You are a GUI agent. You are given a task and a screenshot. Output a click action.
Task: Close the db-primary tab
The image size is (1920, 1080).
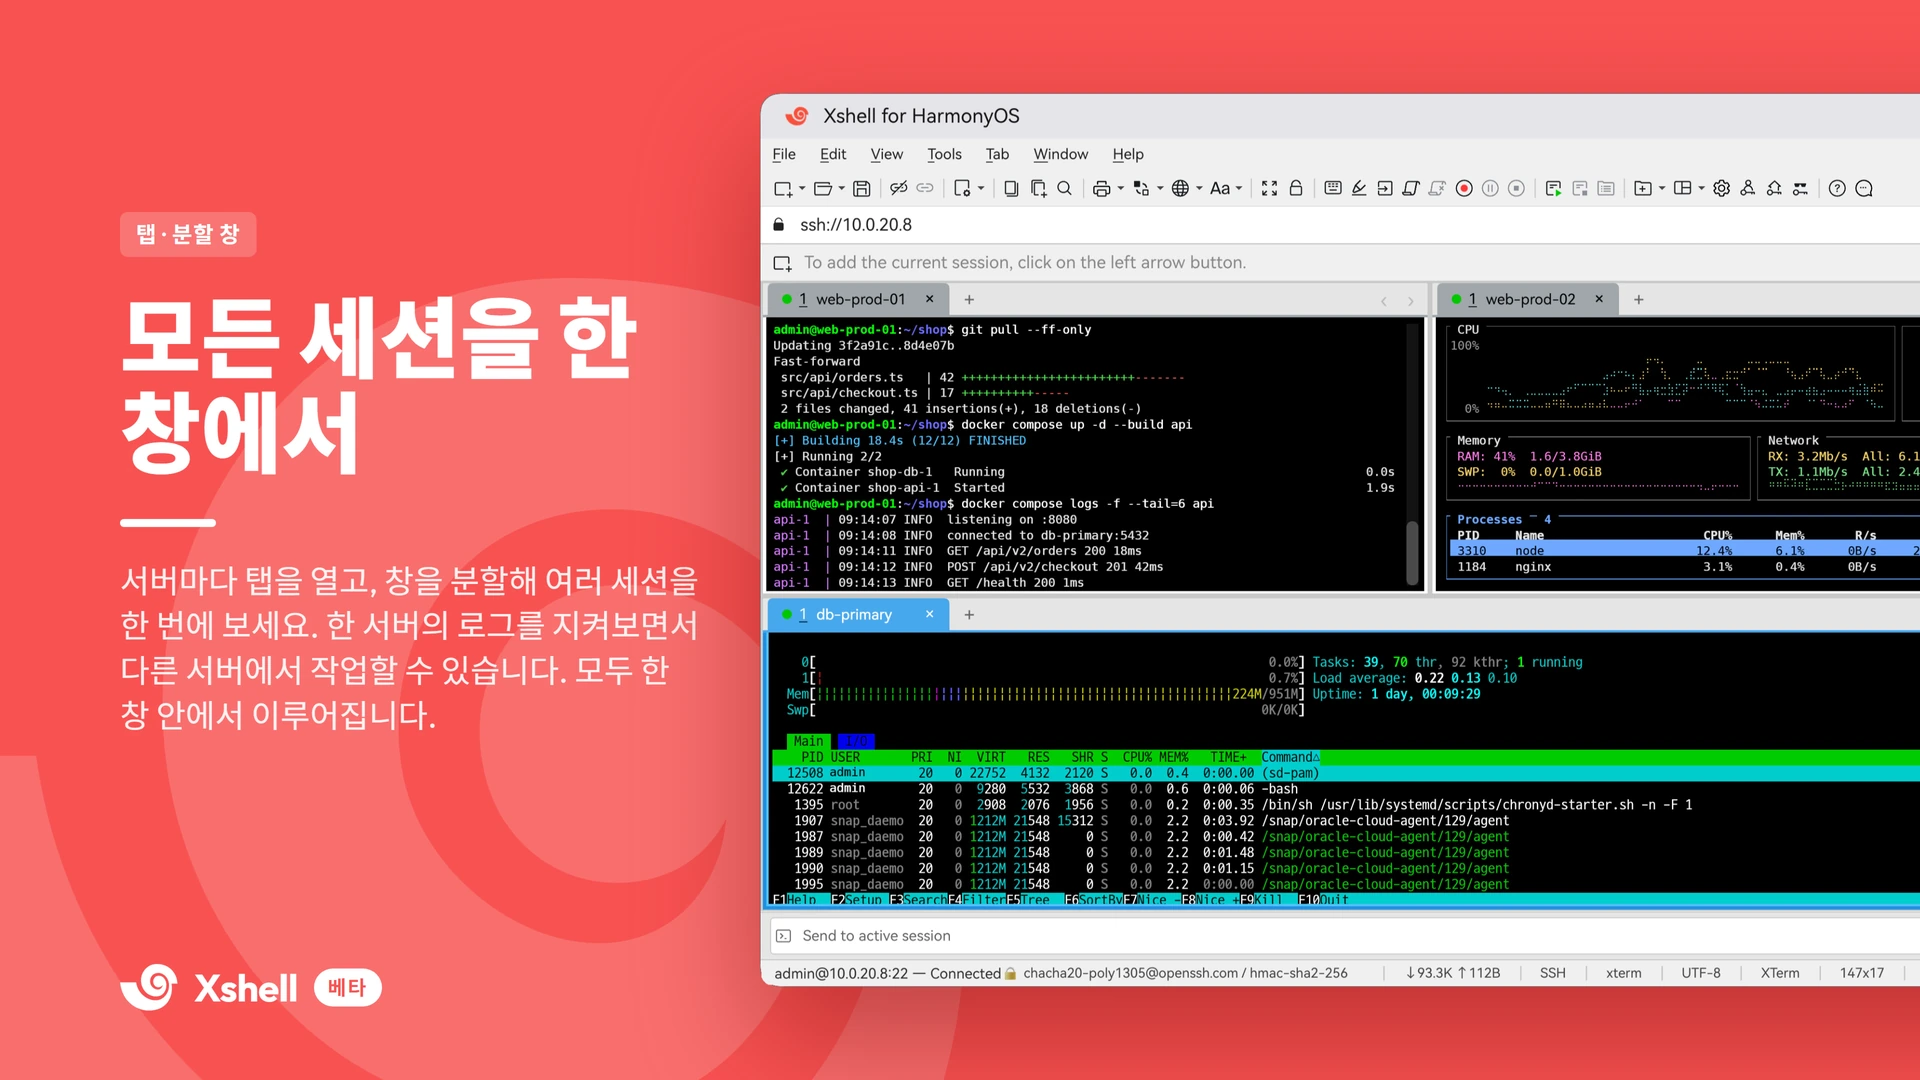(929, 614)
